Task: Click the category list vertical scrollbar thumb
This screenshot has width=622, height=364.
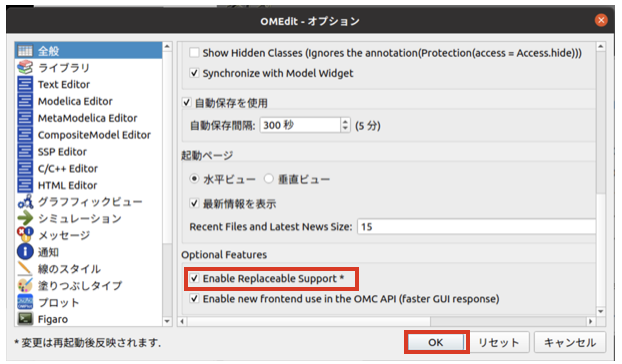Action: coord(167,148)
